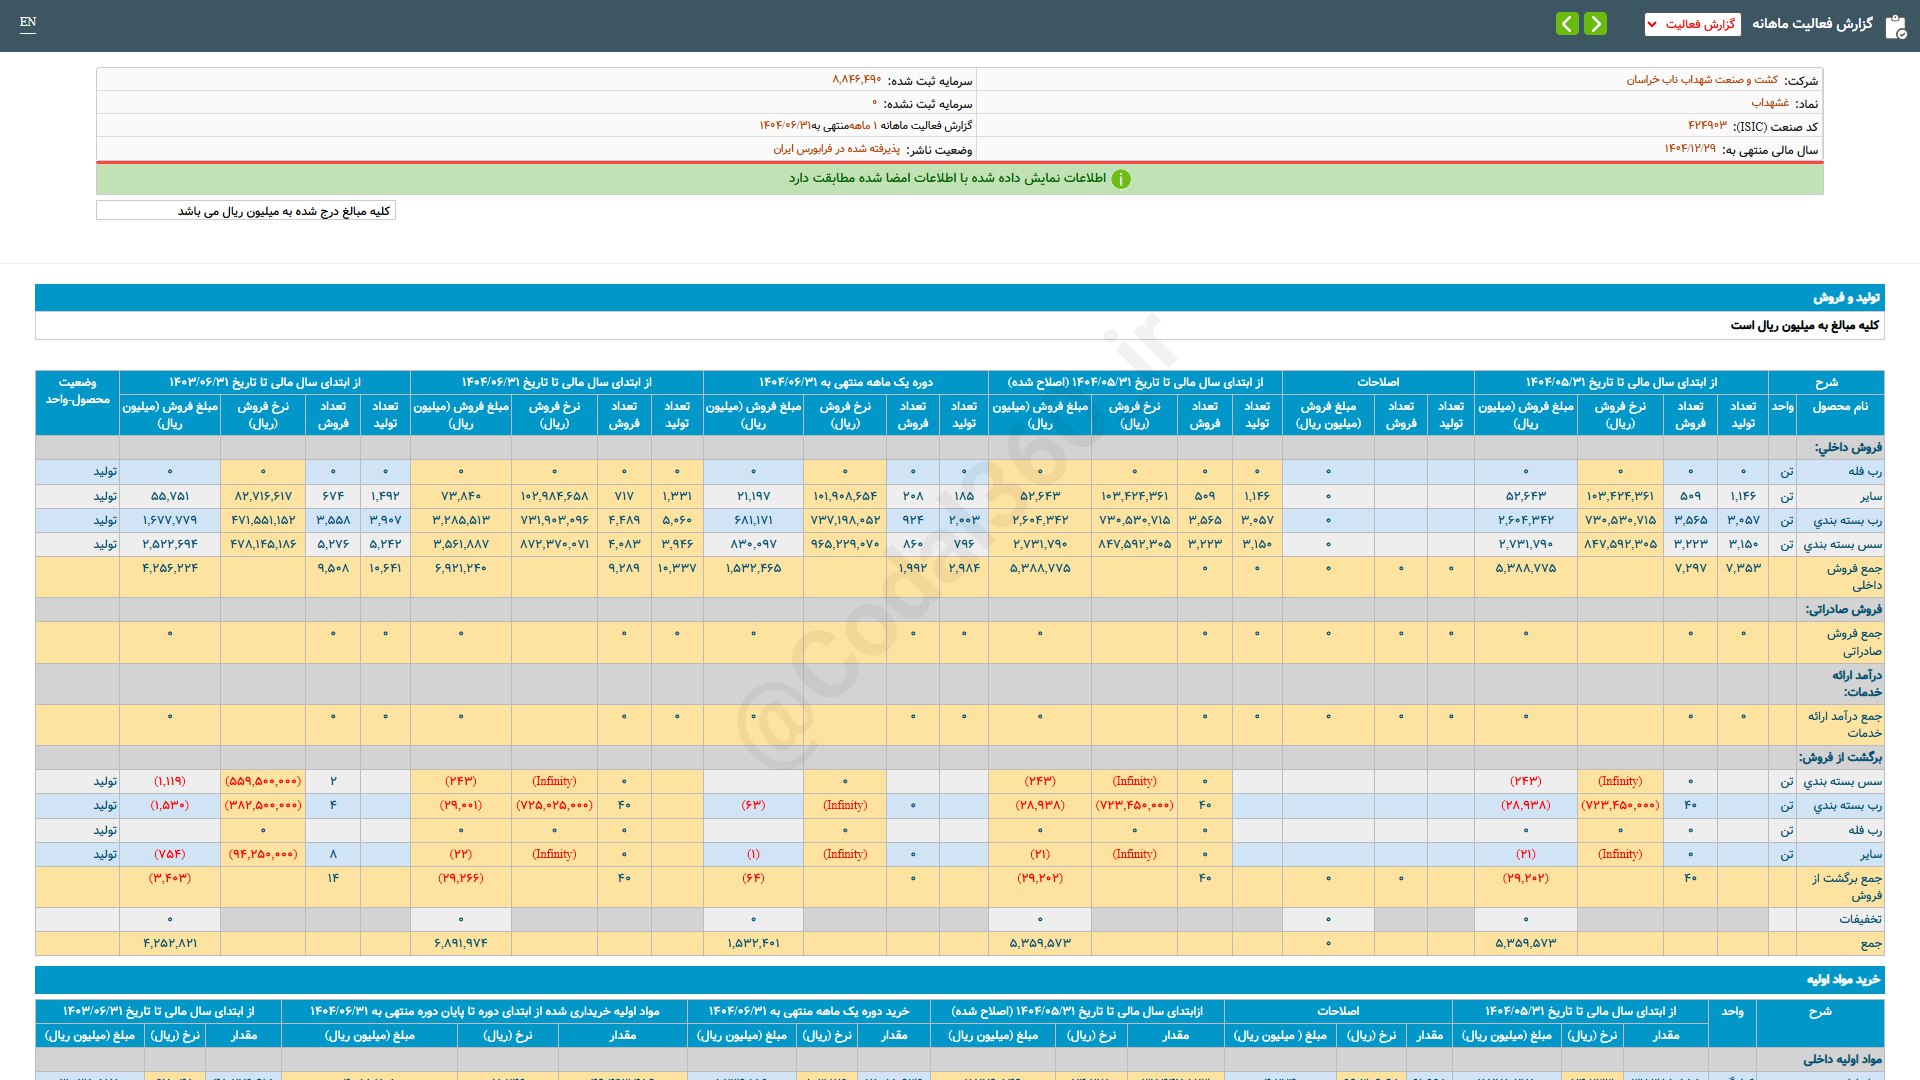Click the symbol link غشهداب
This screenshot has width=1920, height=1080.
click(x=1770, y=103)
